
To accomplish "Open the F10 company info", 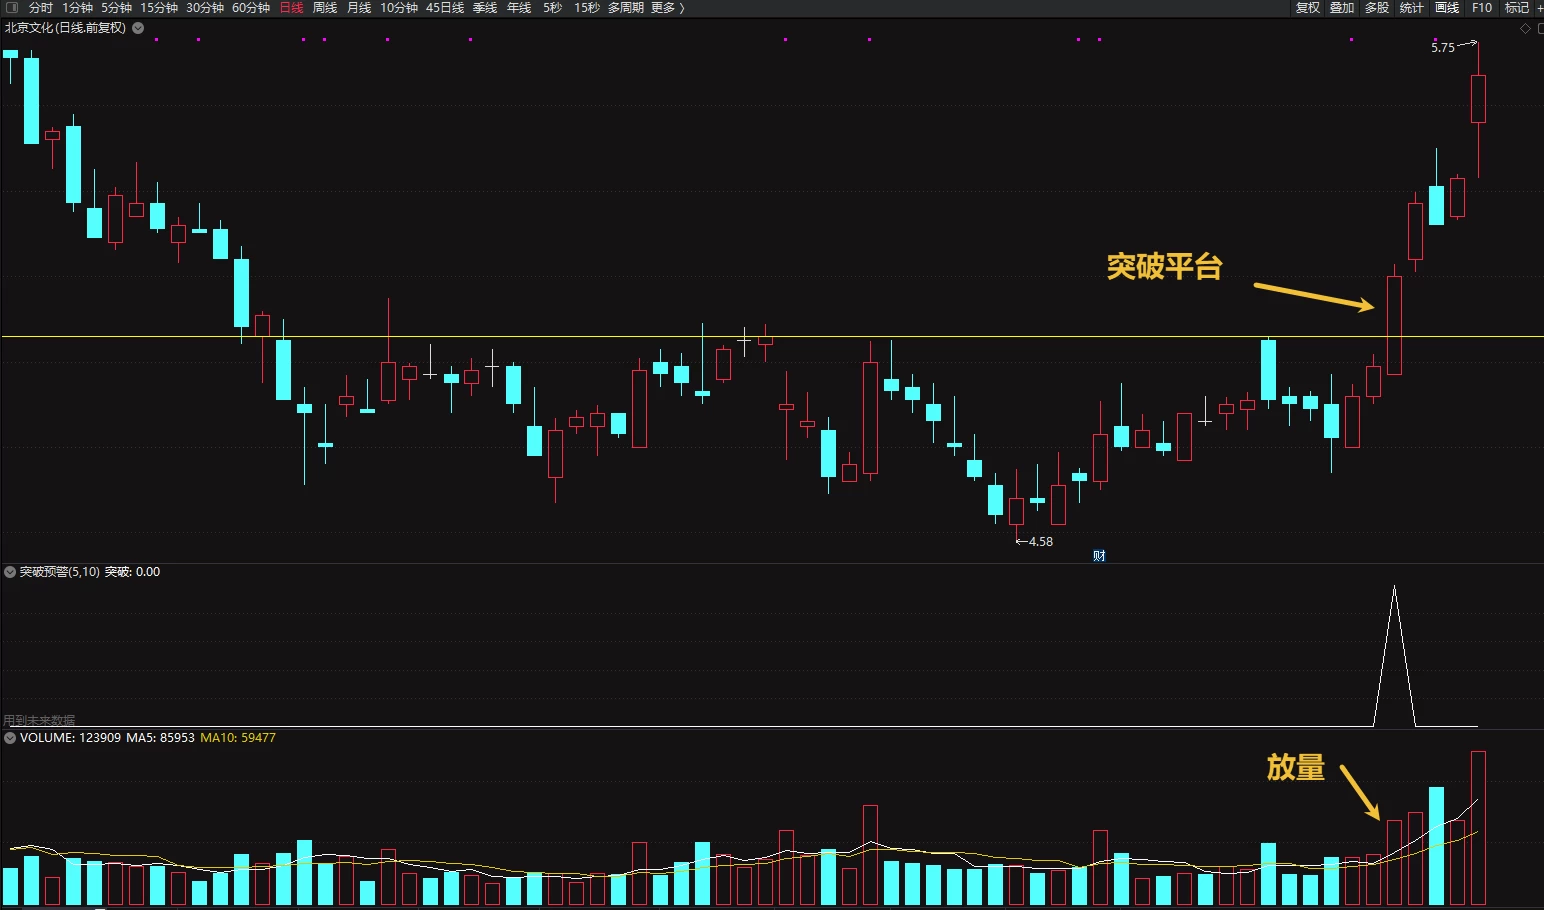I will pos(1482,7).
